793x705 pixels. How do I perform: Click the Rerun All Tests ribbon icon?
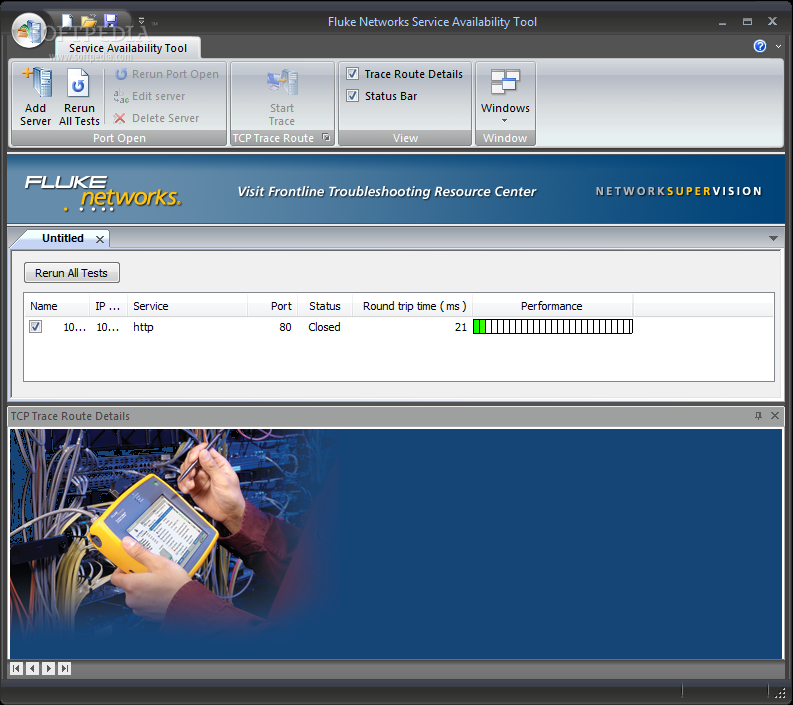coord(79,96)
